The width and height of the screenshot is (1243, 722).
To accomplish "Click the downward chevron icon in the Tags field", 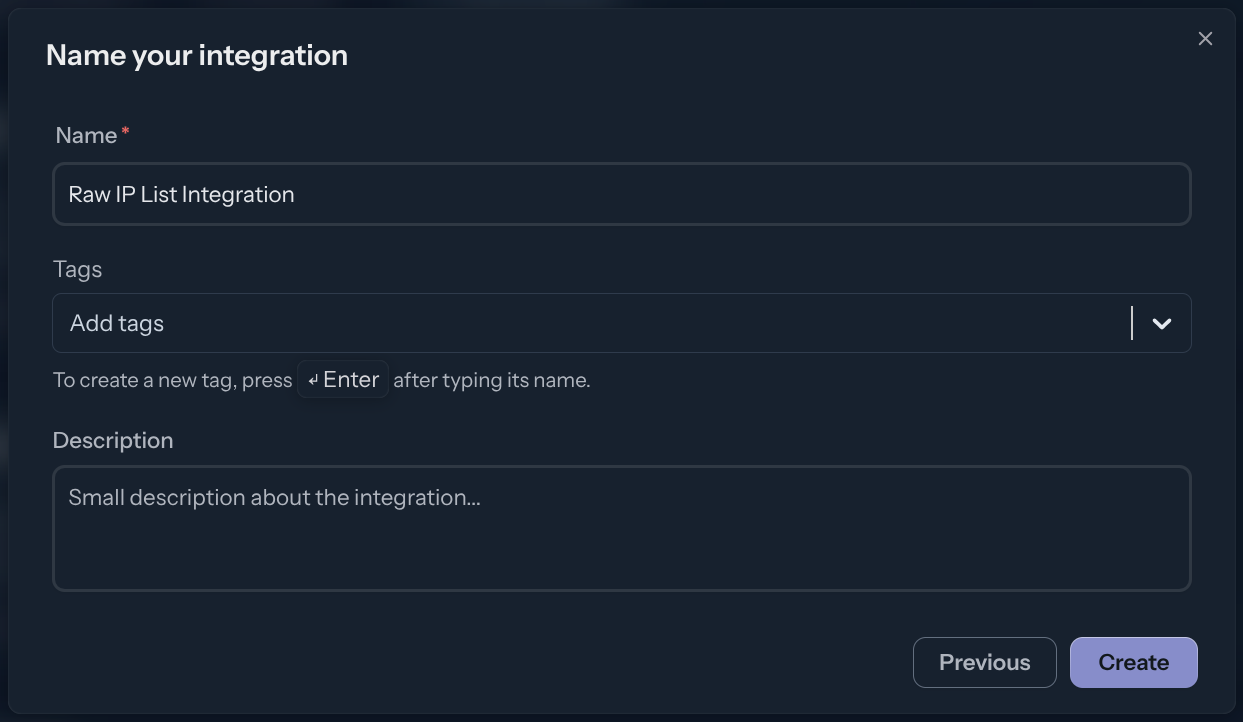I will pyautogui.click(x=1161, y=323).
